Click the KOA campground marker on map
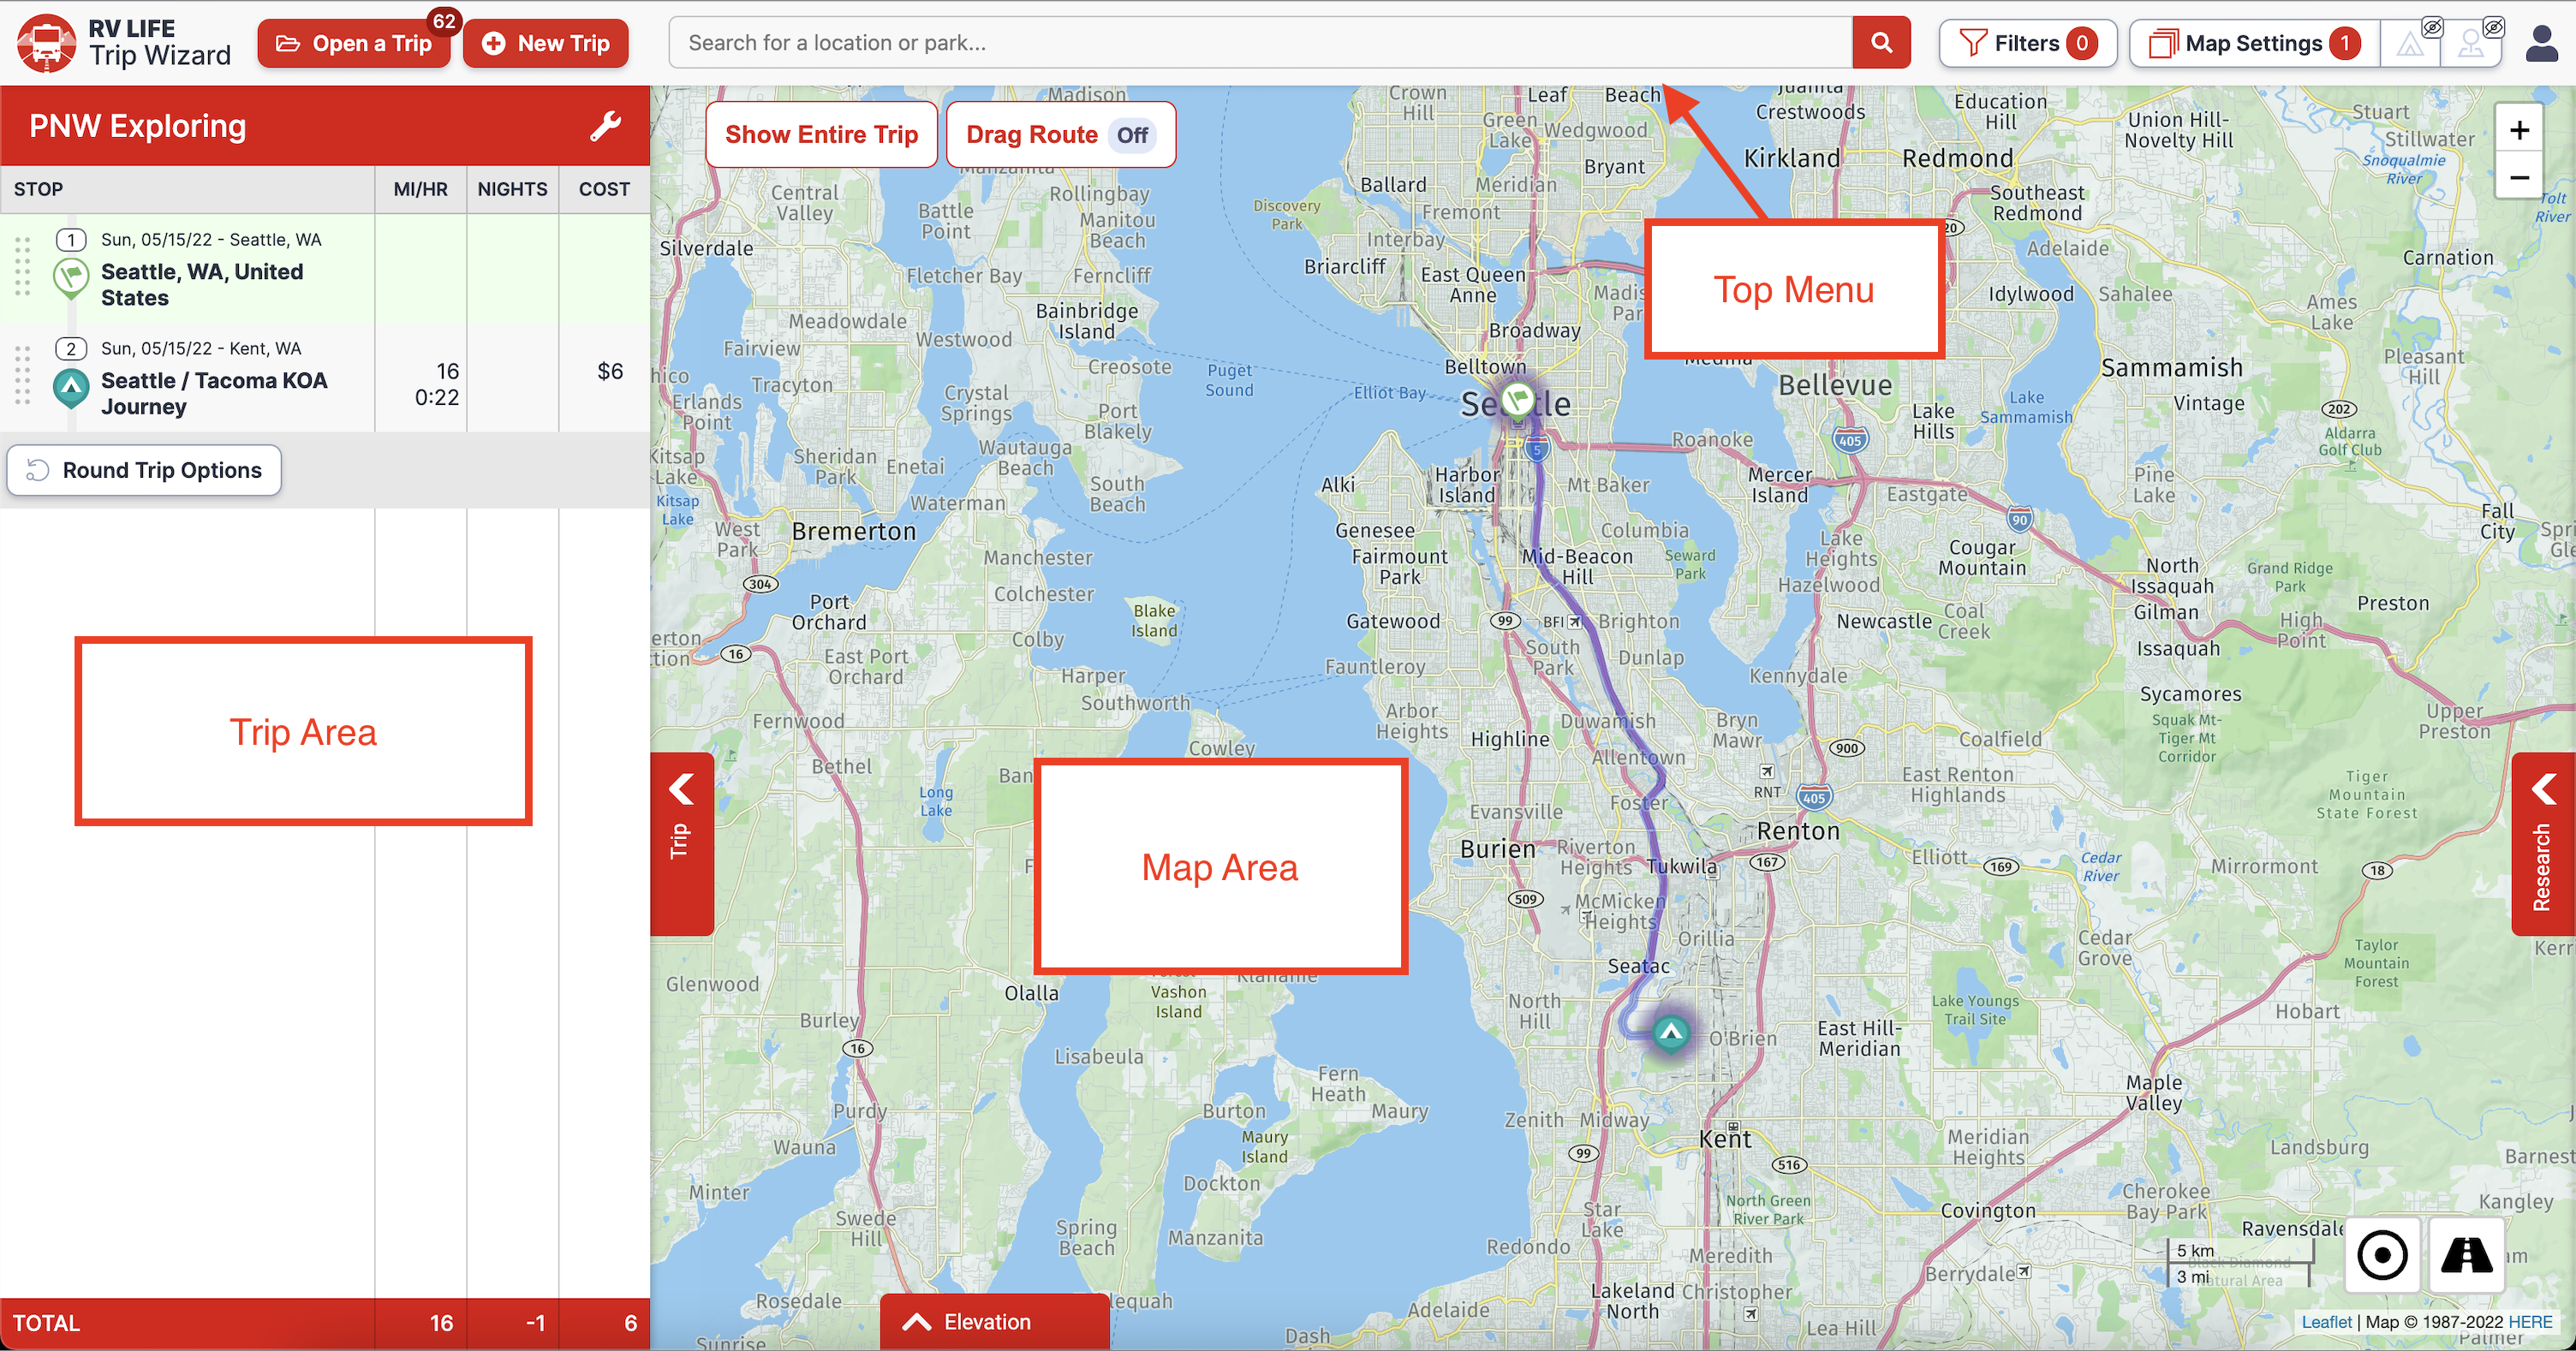Image resolution: width=2576 pixels, height=1351 pixels. click(x=1670, y=1032)
